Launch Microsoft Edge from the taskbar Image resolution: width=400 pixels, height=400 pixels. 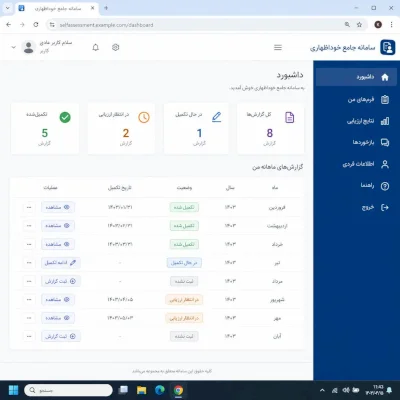pyautogui.click(x=160, y=390)
